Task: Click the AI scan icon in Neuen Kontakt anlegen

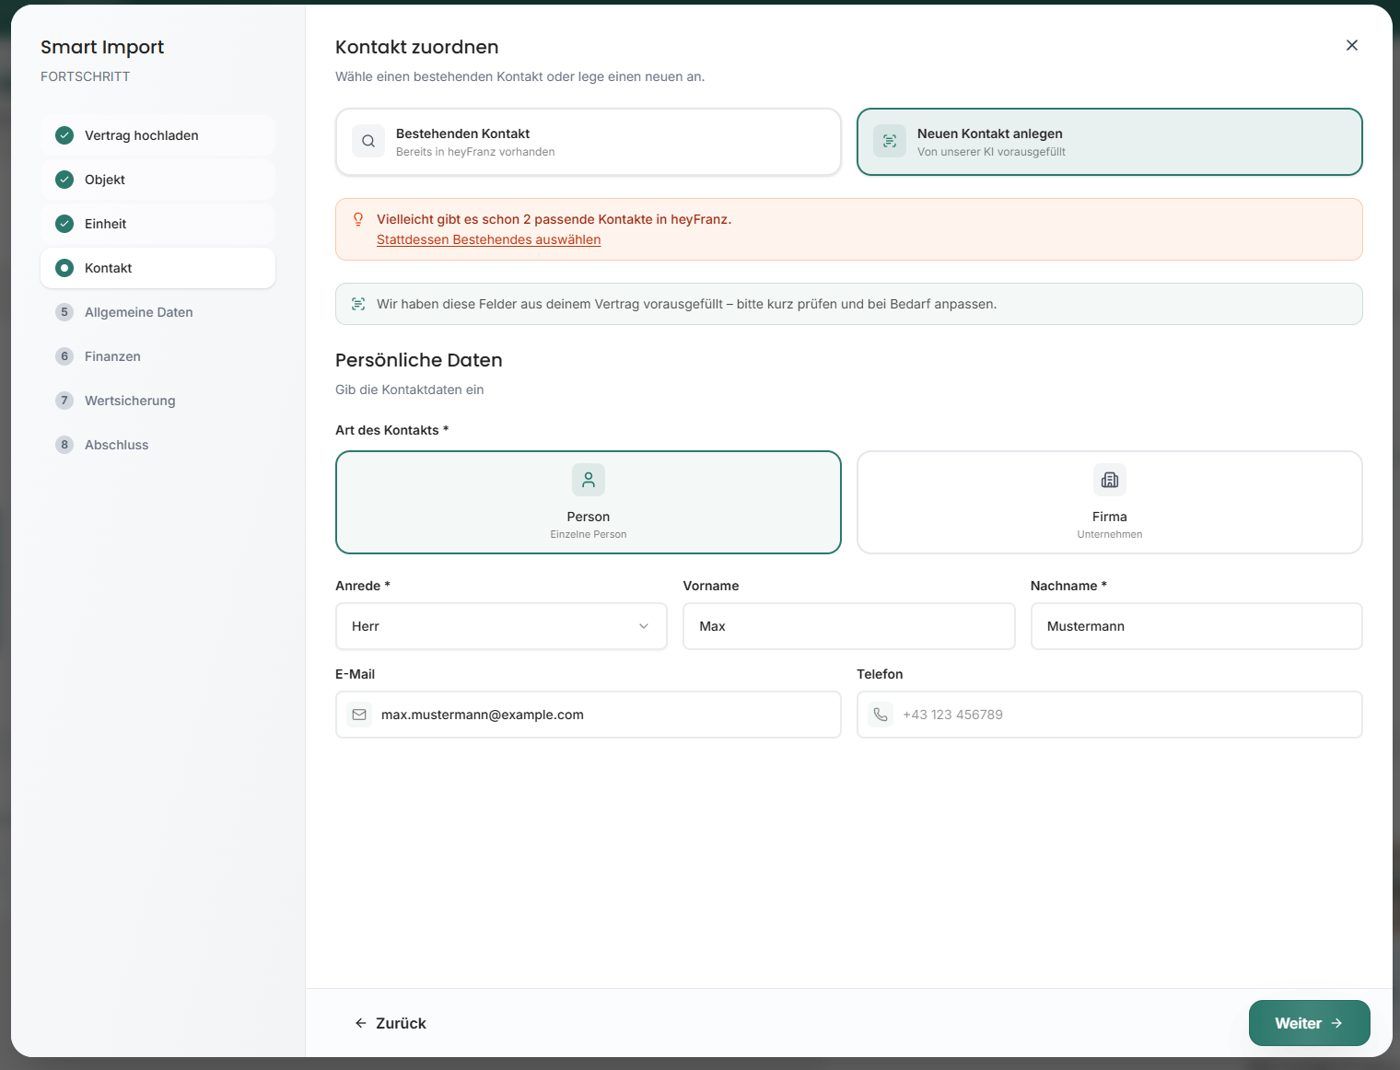Action: click(889, 141)
